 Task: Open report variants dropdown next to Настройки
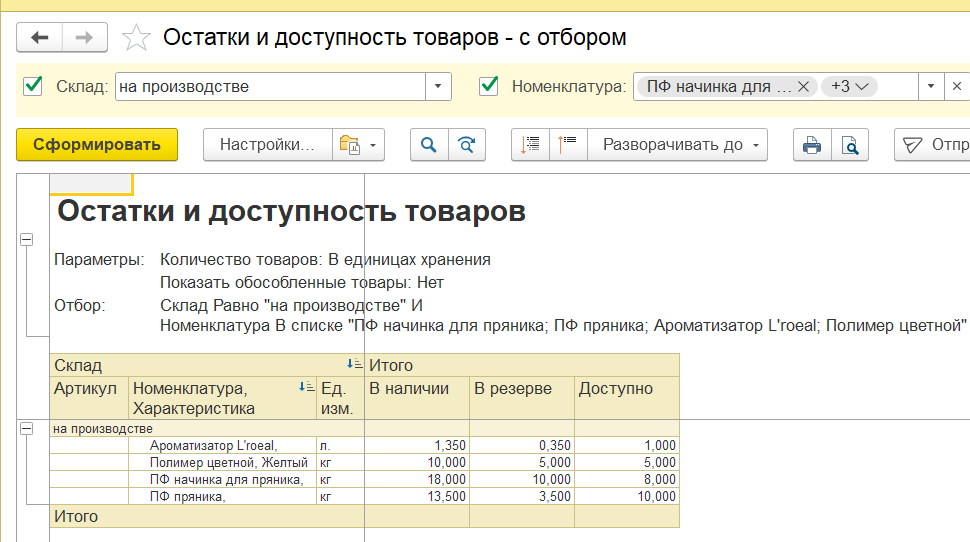pyautogui.click(x=359, y=145)
